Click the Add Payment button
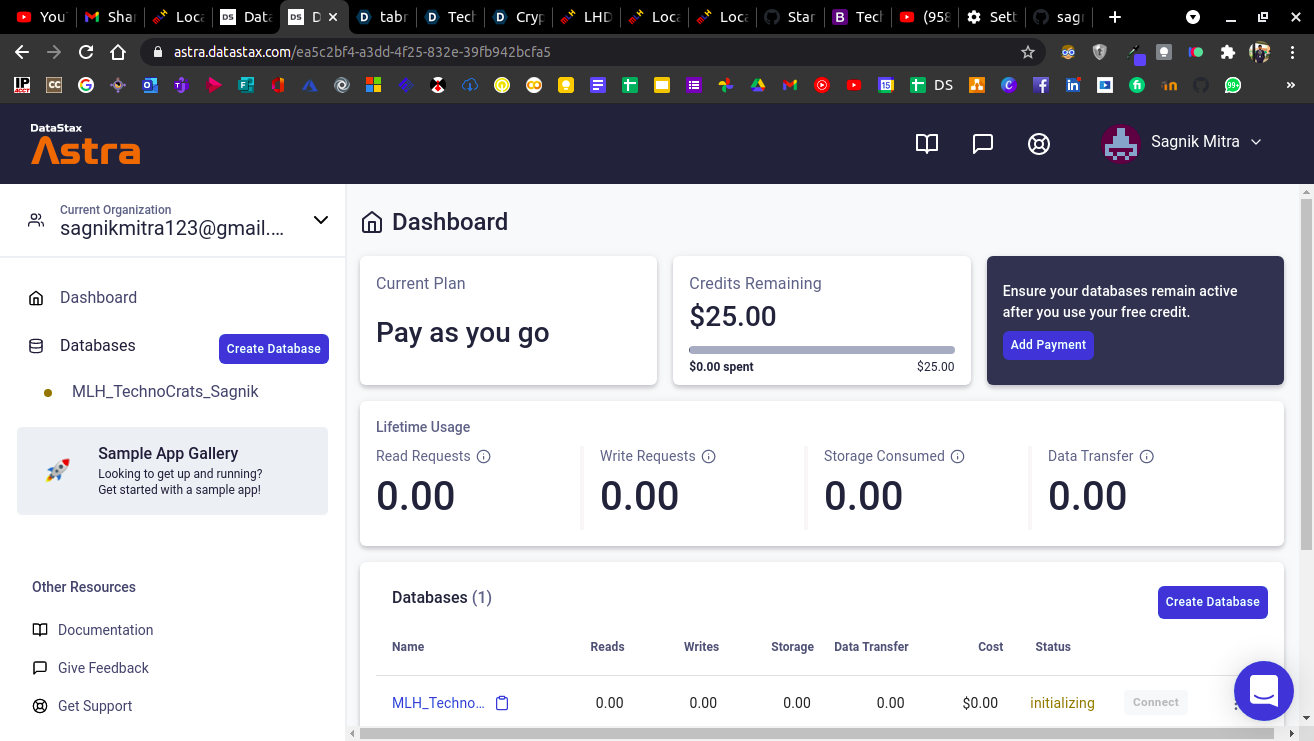 point(1048,345)
